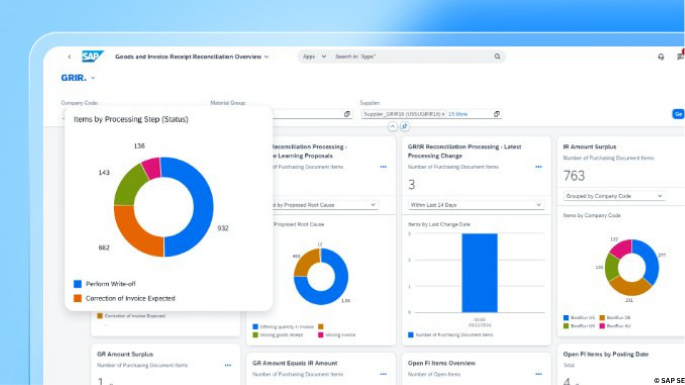Open GR Amount Equals IR Amount card title
This screenshot has width=685, height=385.
pyautogui.click(x=295, y=363)
